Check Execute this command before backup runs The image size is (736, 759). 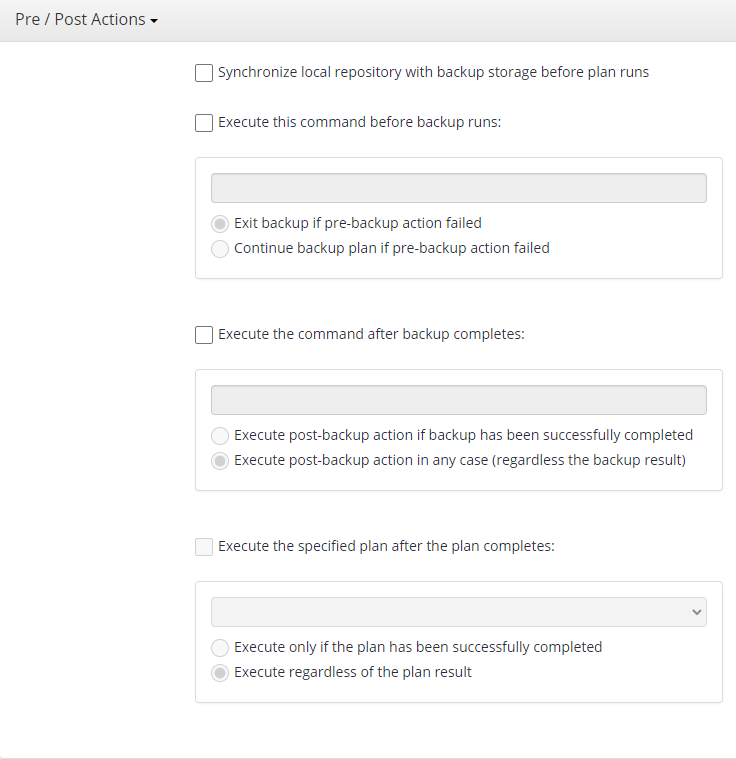(204, 123)
